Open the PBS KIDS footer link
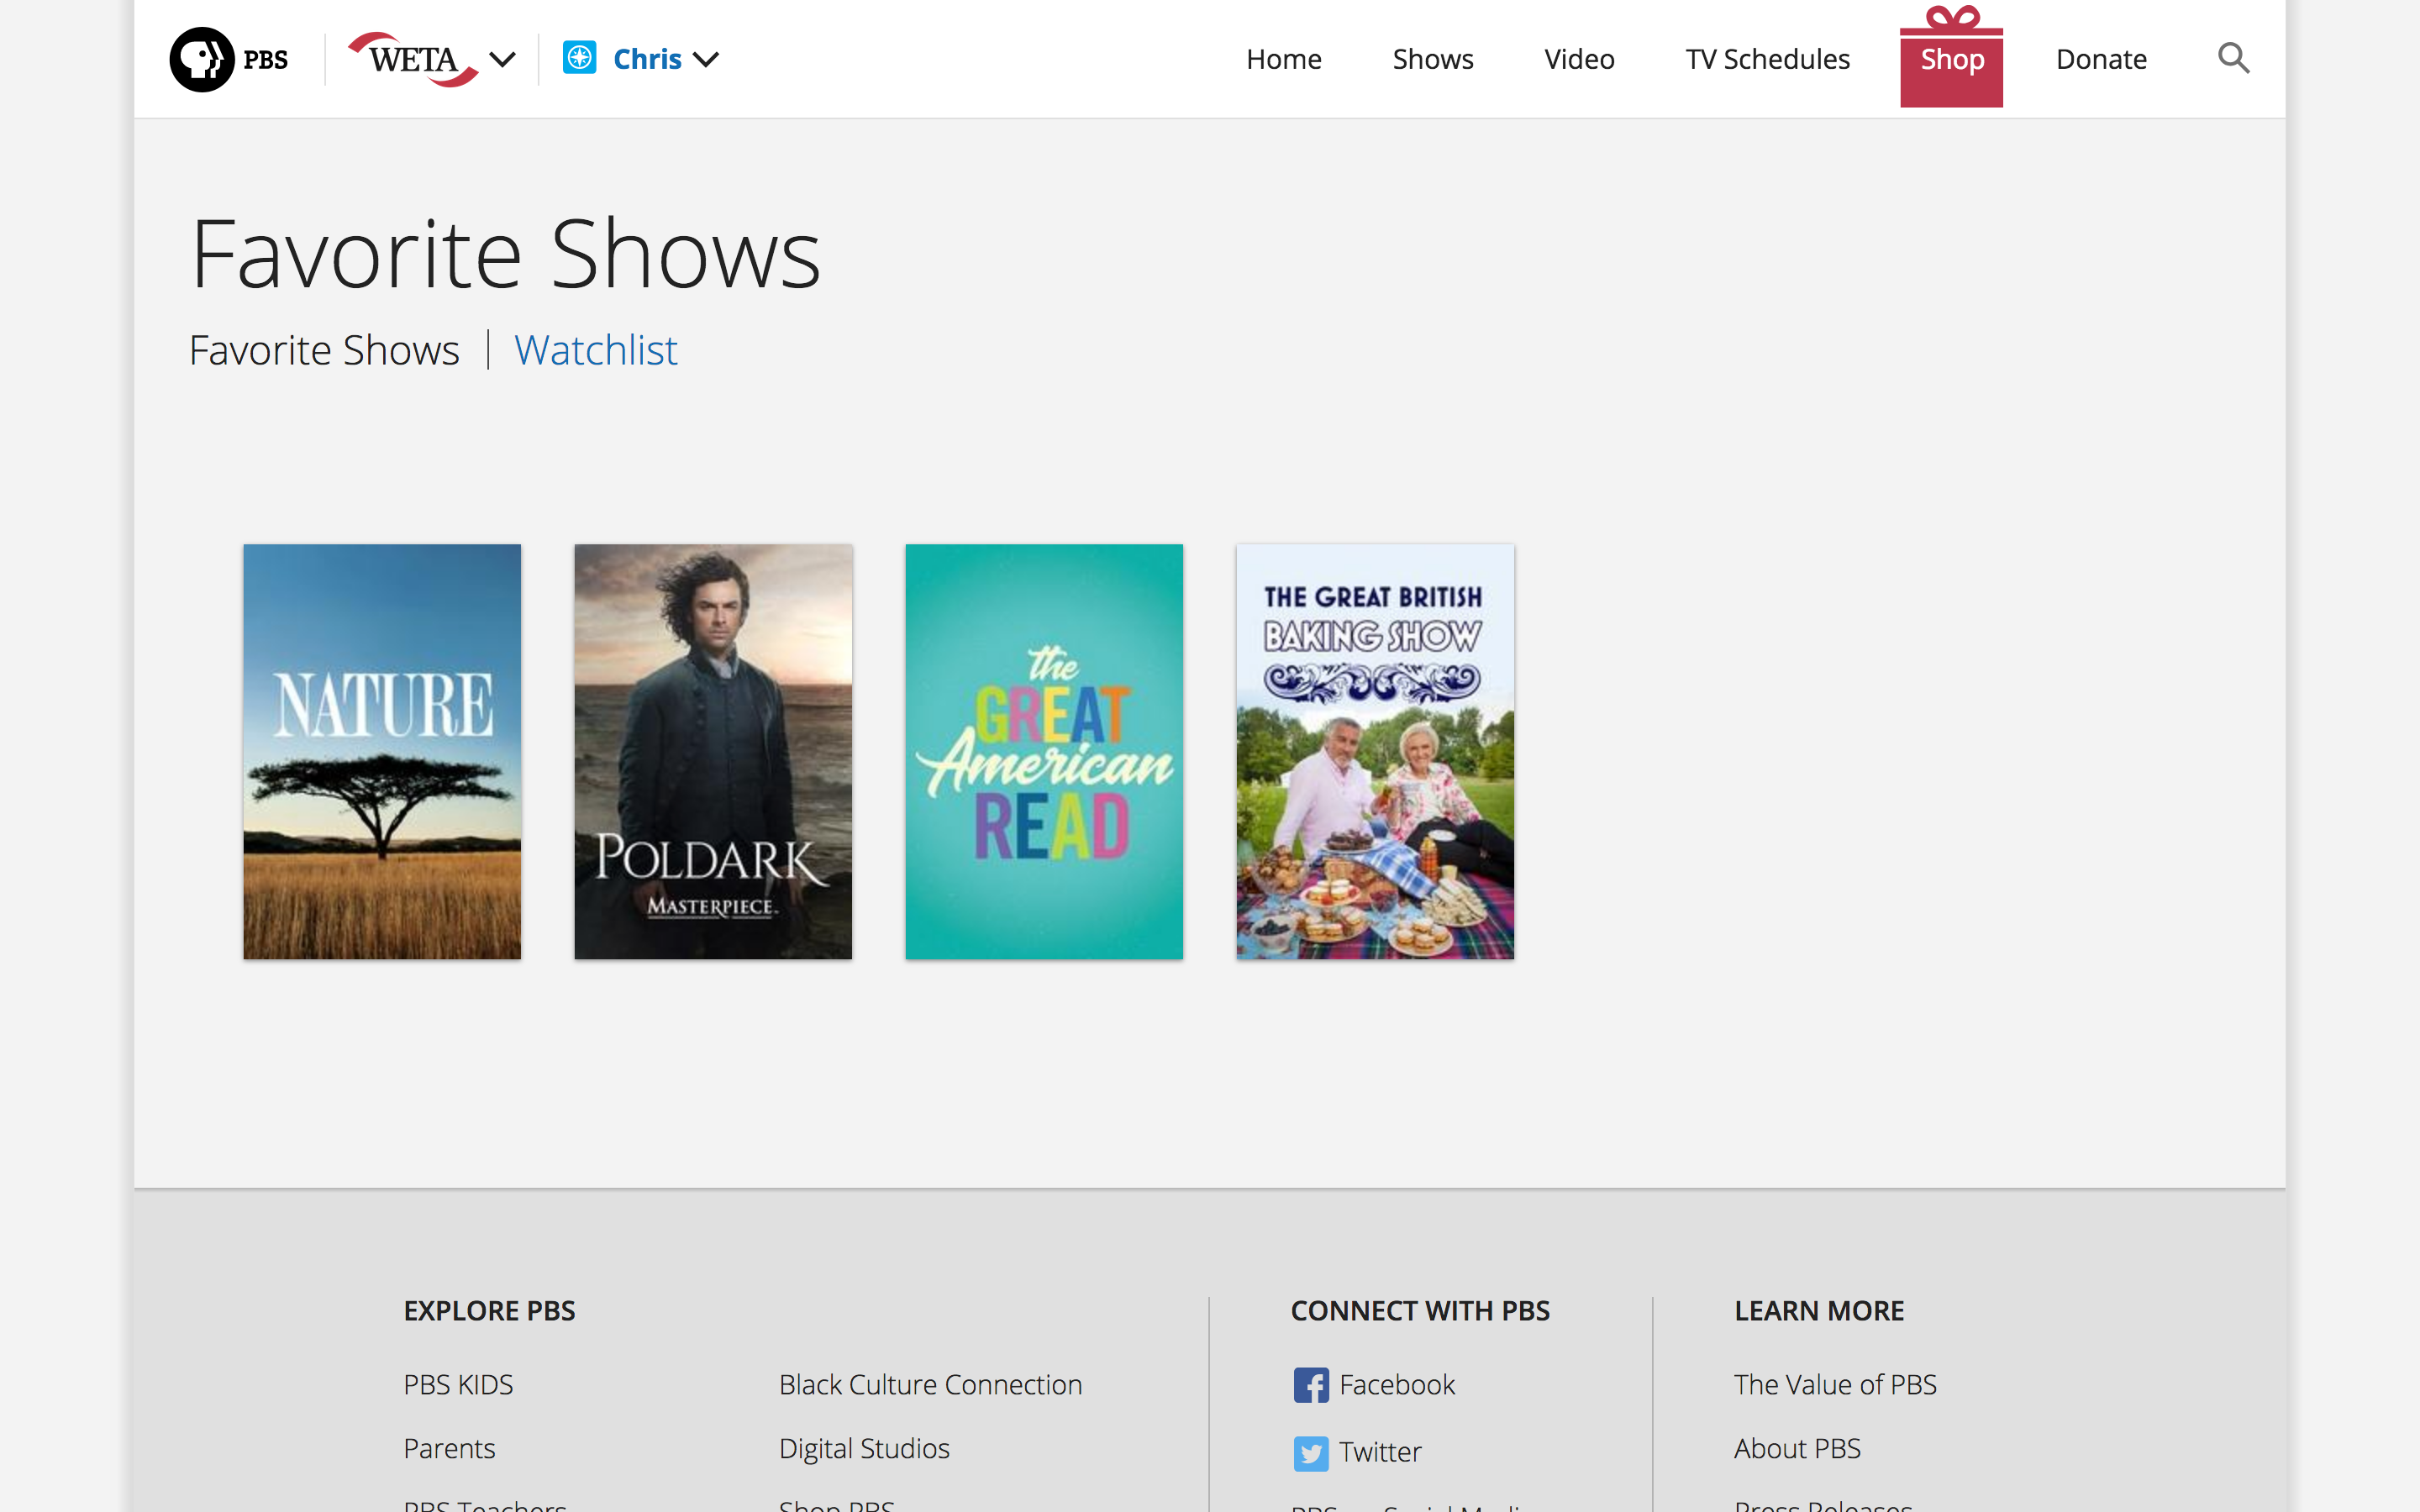2420x1512 pixels. pyautogui.click(x=458, y=1385)
